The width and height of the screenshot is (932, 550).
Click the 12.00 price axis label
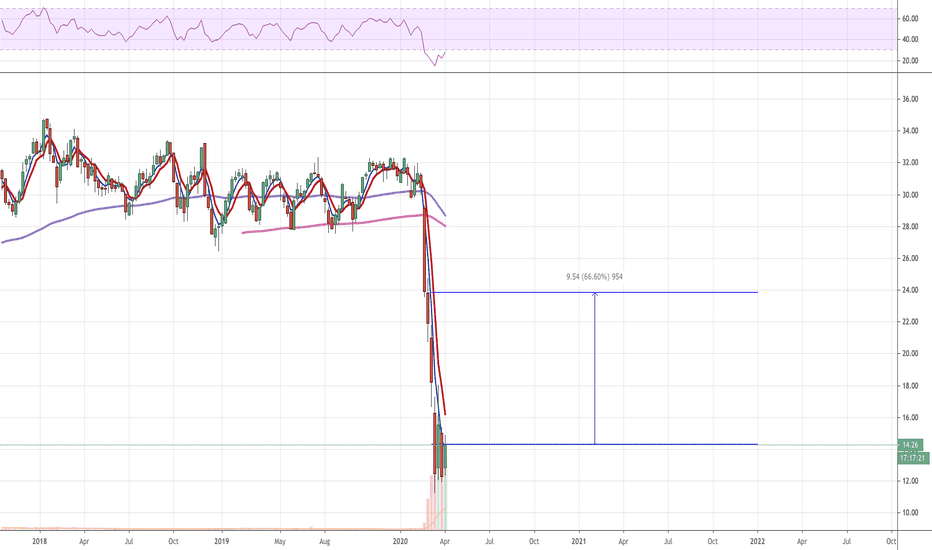[910, 481]
